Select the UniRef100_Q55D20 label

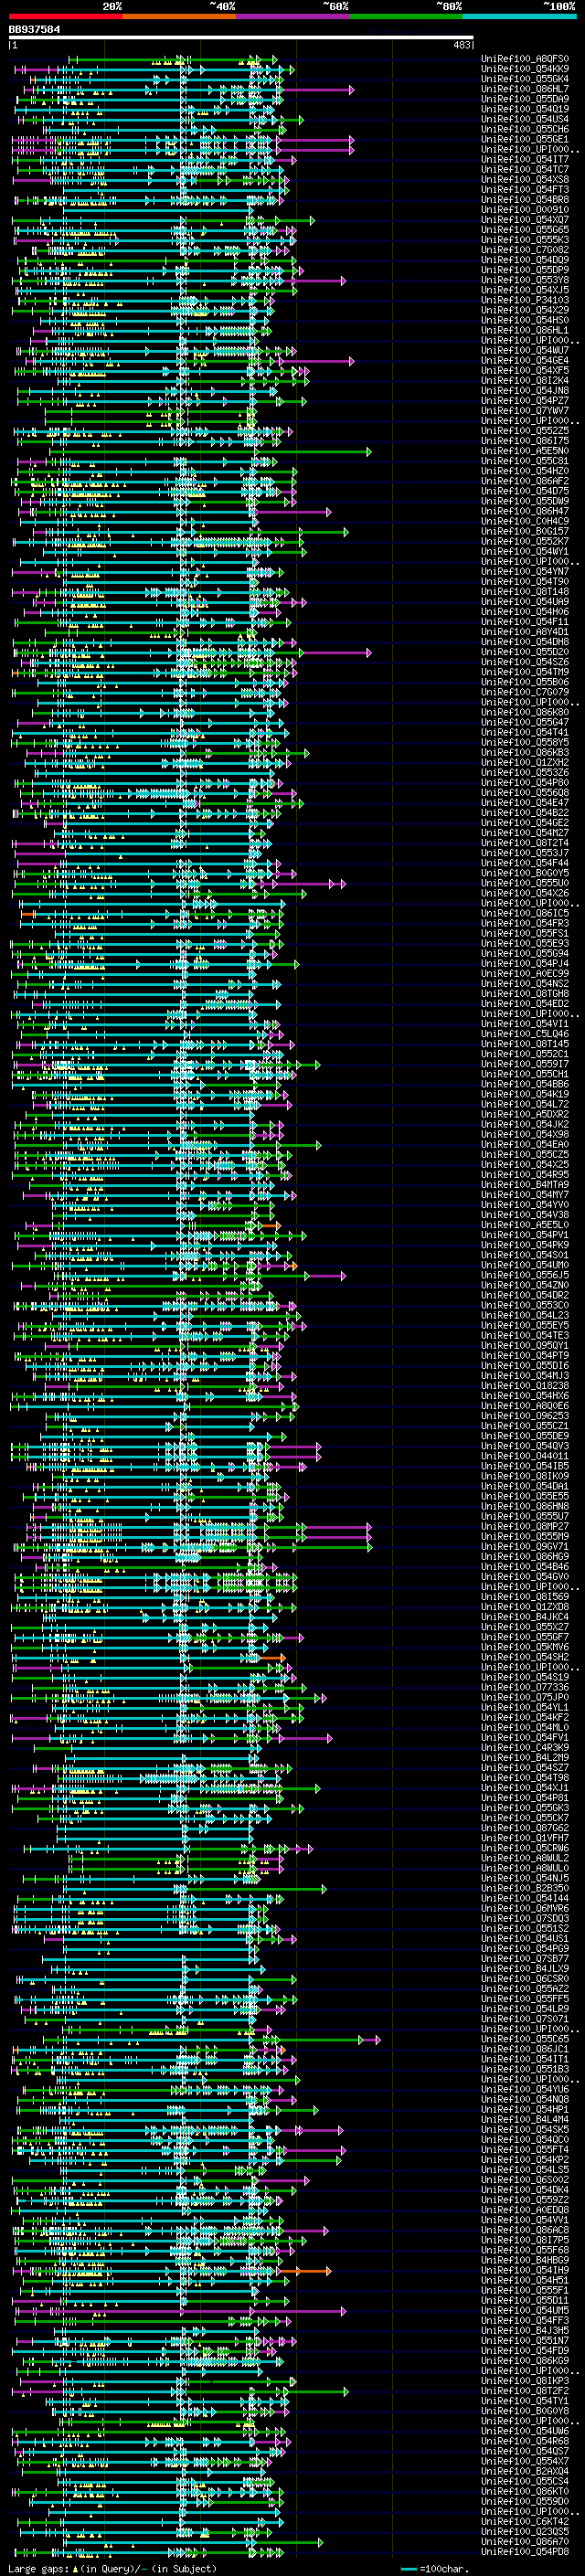click(524, 652)
